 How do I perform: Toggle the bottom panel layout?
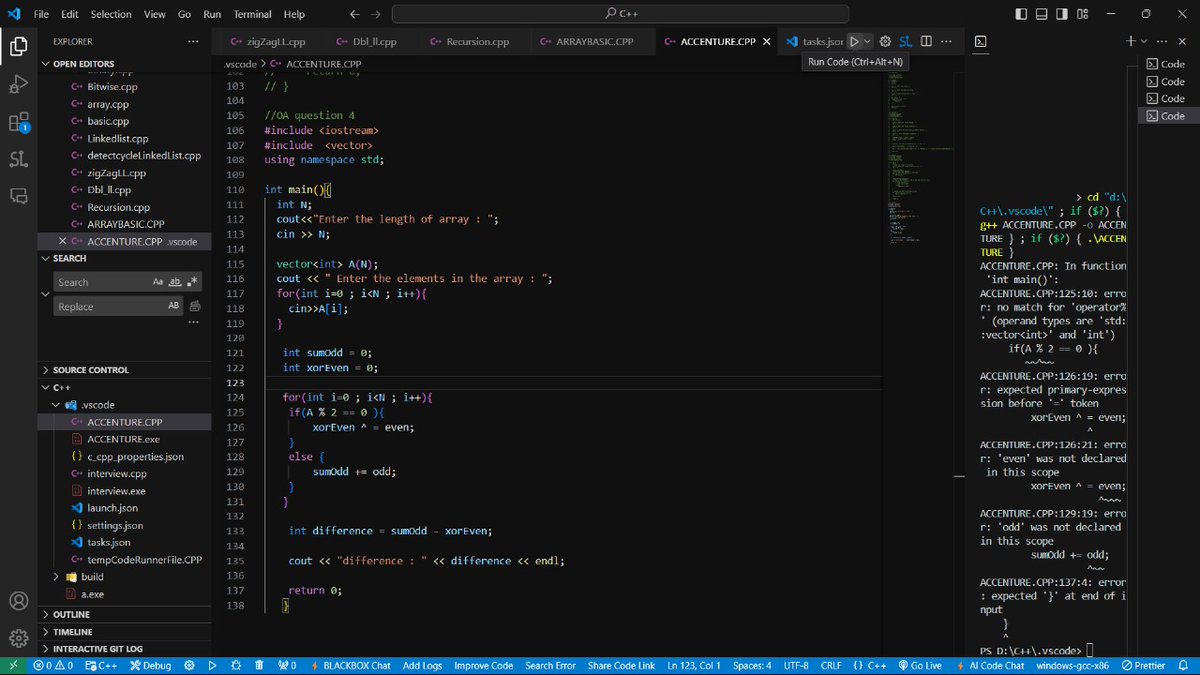(x=1042, y=14)
